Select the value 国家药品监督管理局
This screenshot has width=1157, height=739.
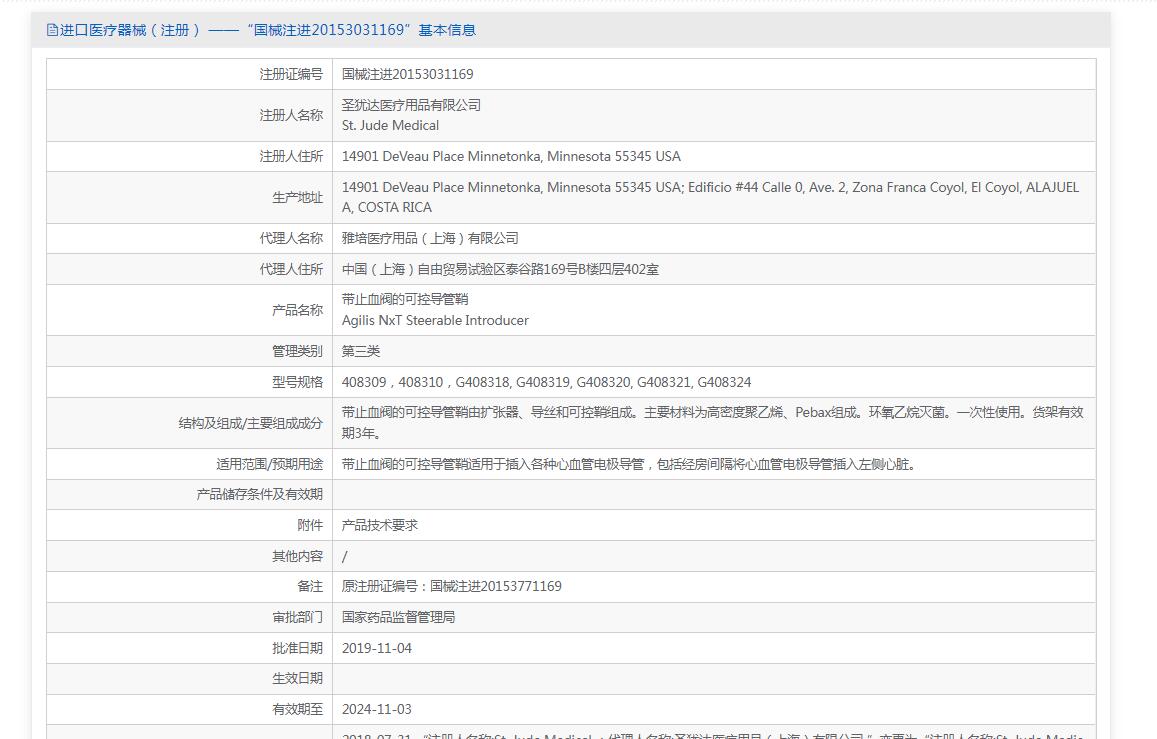click(x=398, y=617)
